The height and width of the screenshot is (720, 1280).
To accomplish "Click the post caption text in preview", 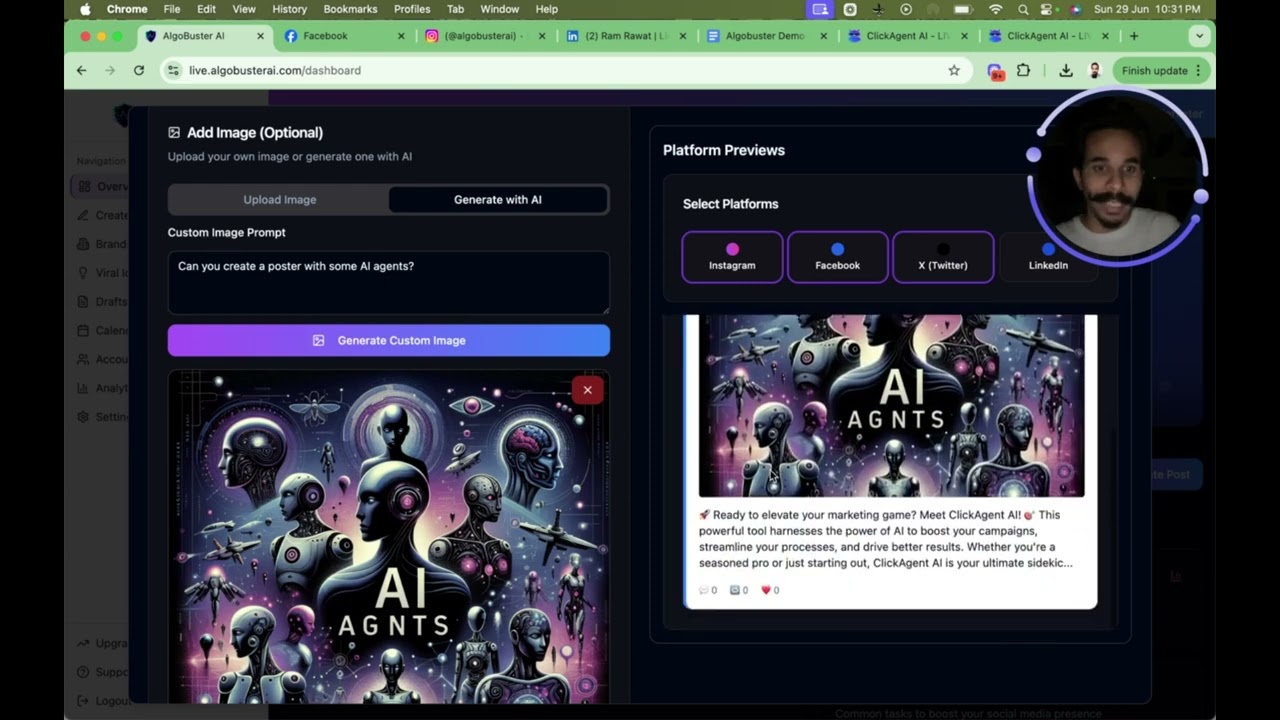I will point(886,539).
